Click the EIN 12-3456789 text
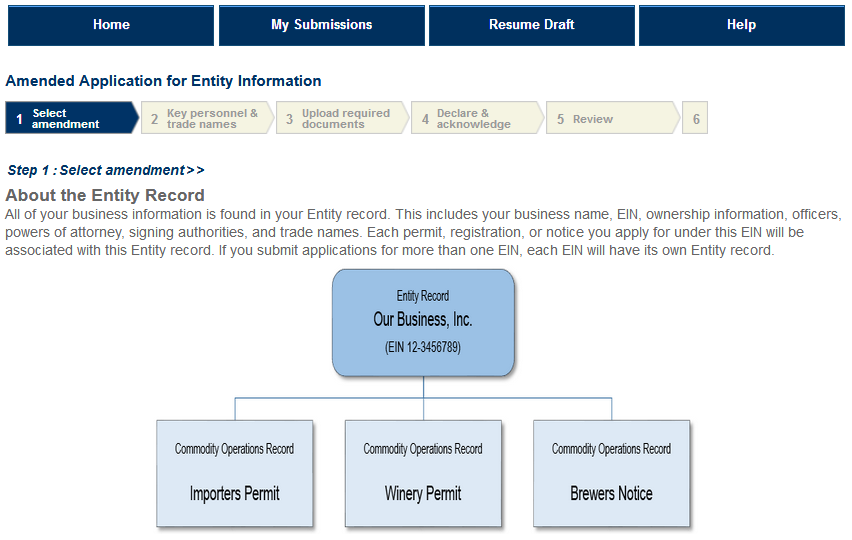Image resolution: width=852 pixels, height=540 pixels. (423, 347)
